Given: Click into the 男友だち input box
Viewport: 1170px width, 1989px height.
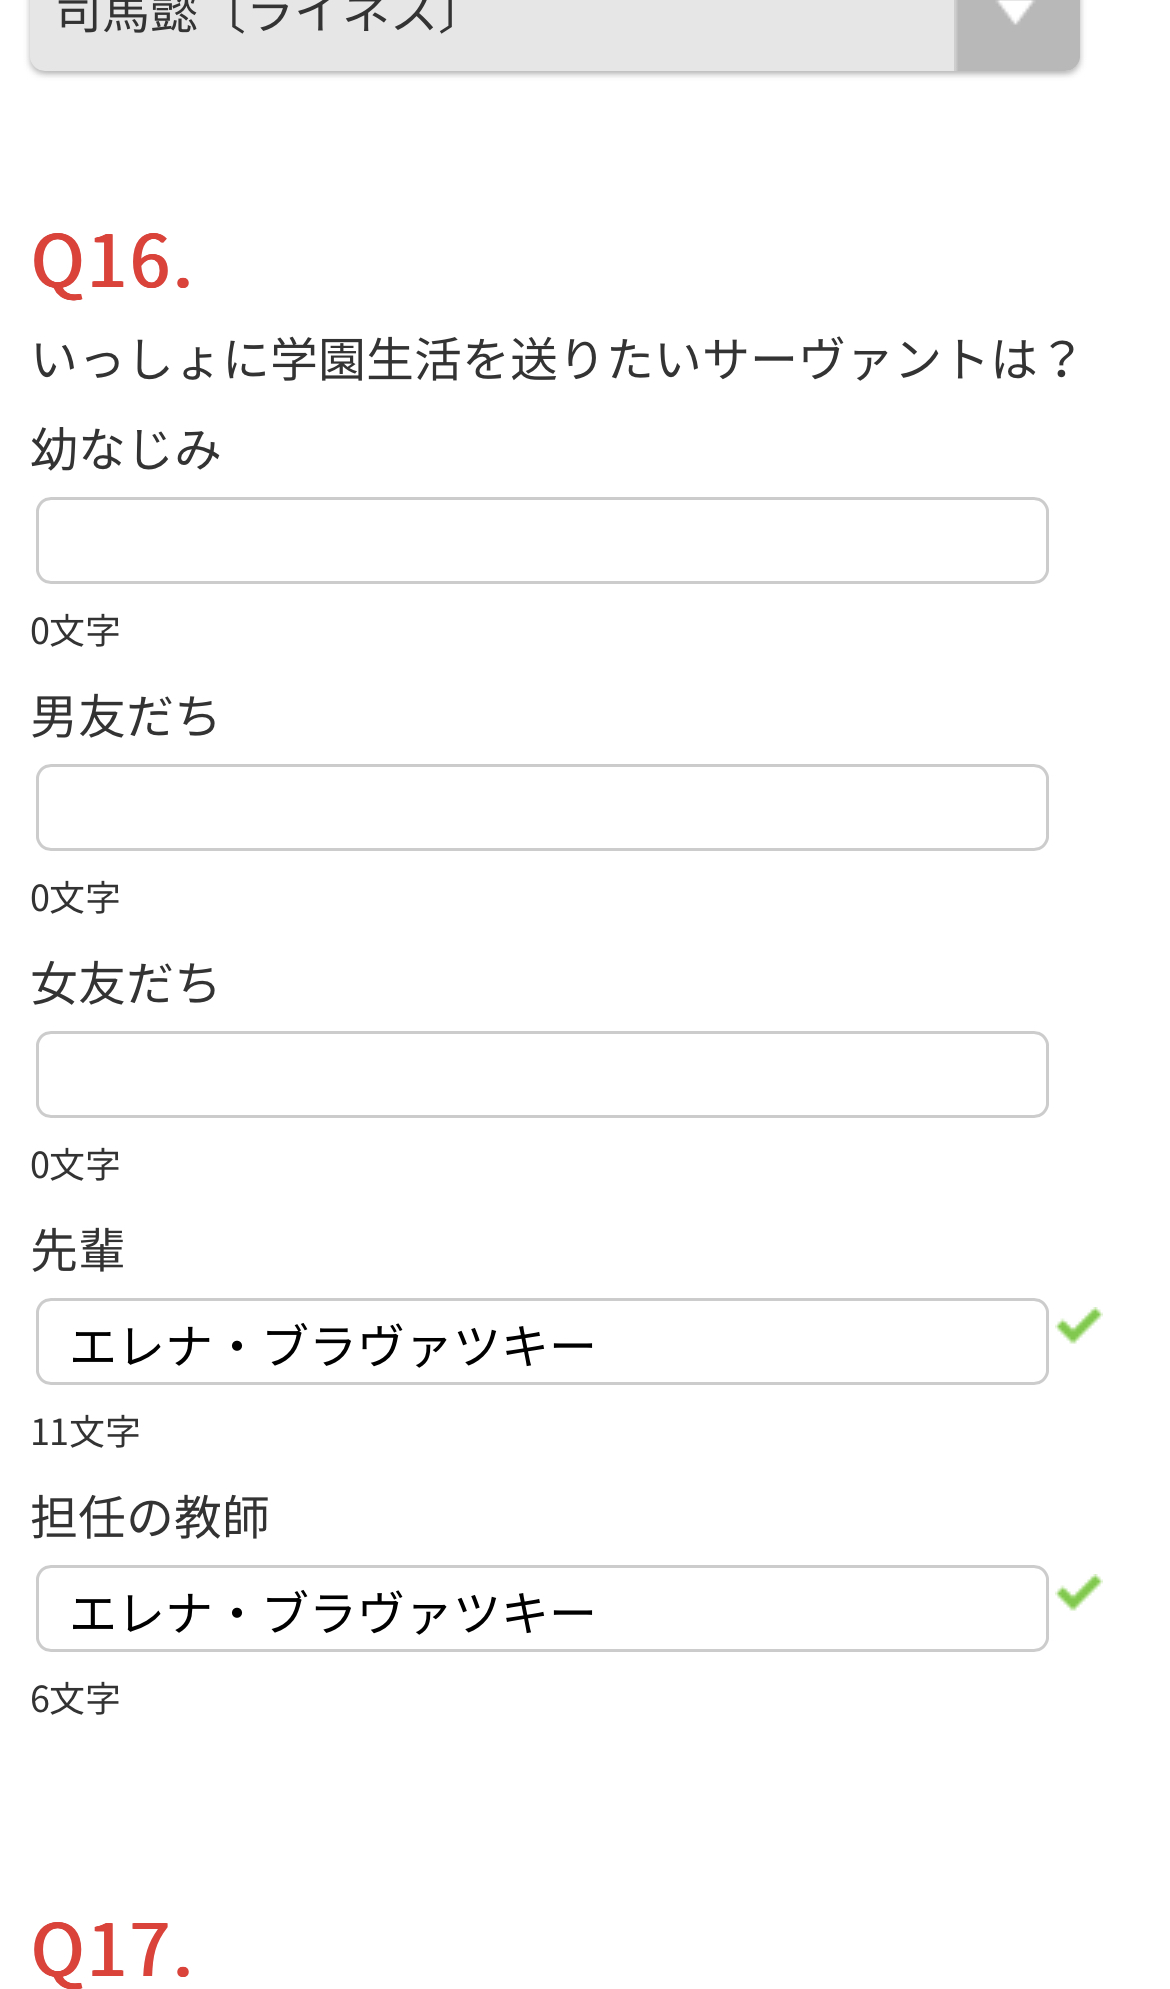Looking at the screenshot, I should click(x=542, y=808).
